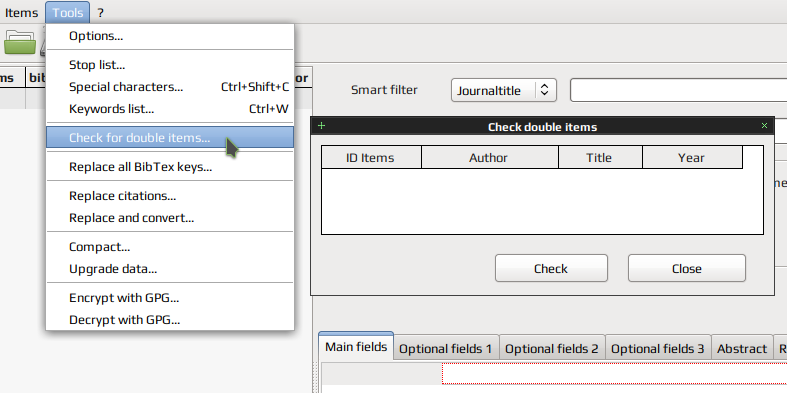
Task: Switch to Optional fields 1 tab
Action: click(446, 348)
